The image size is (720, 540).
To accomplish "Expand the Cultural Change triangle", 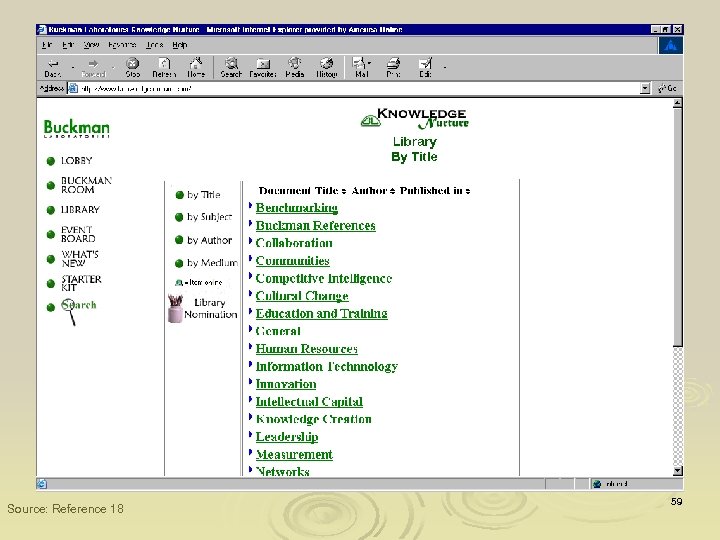I will tap(250, 293).
